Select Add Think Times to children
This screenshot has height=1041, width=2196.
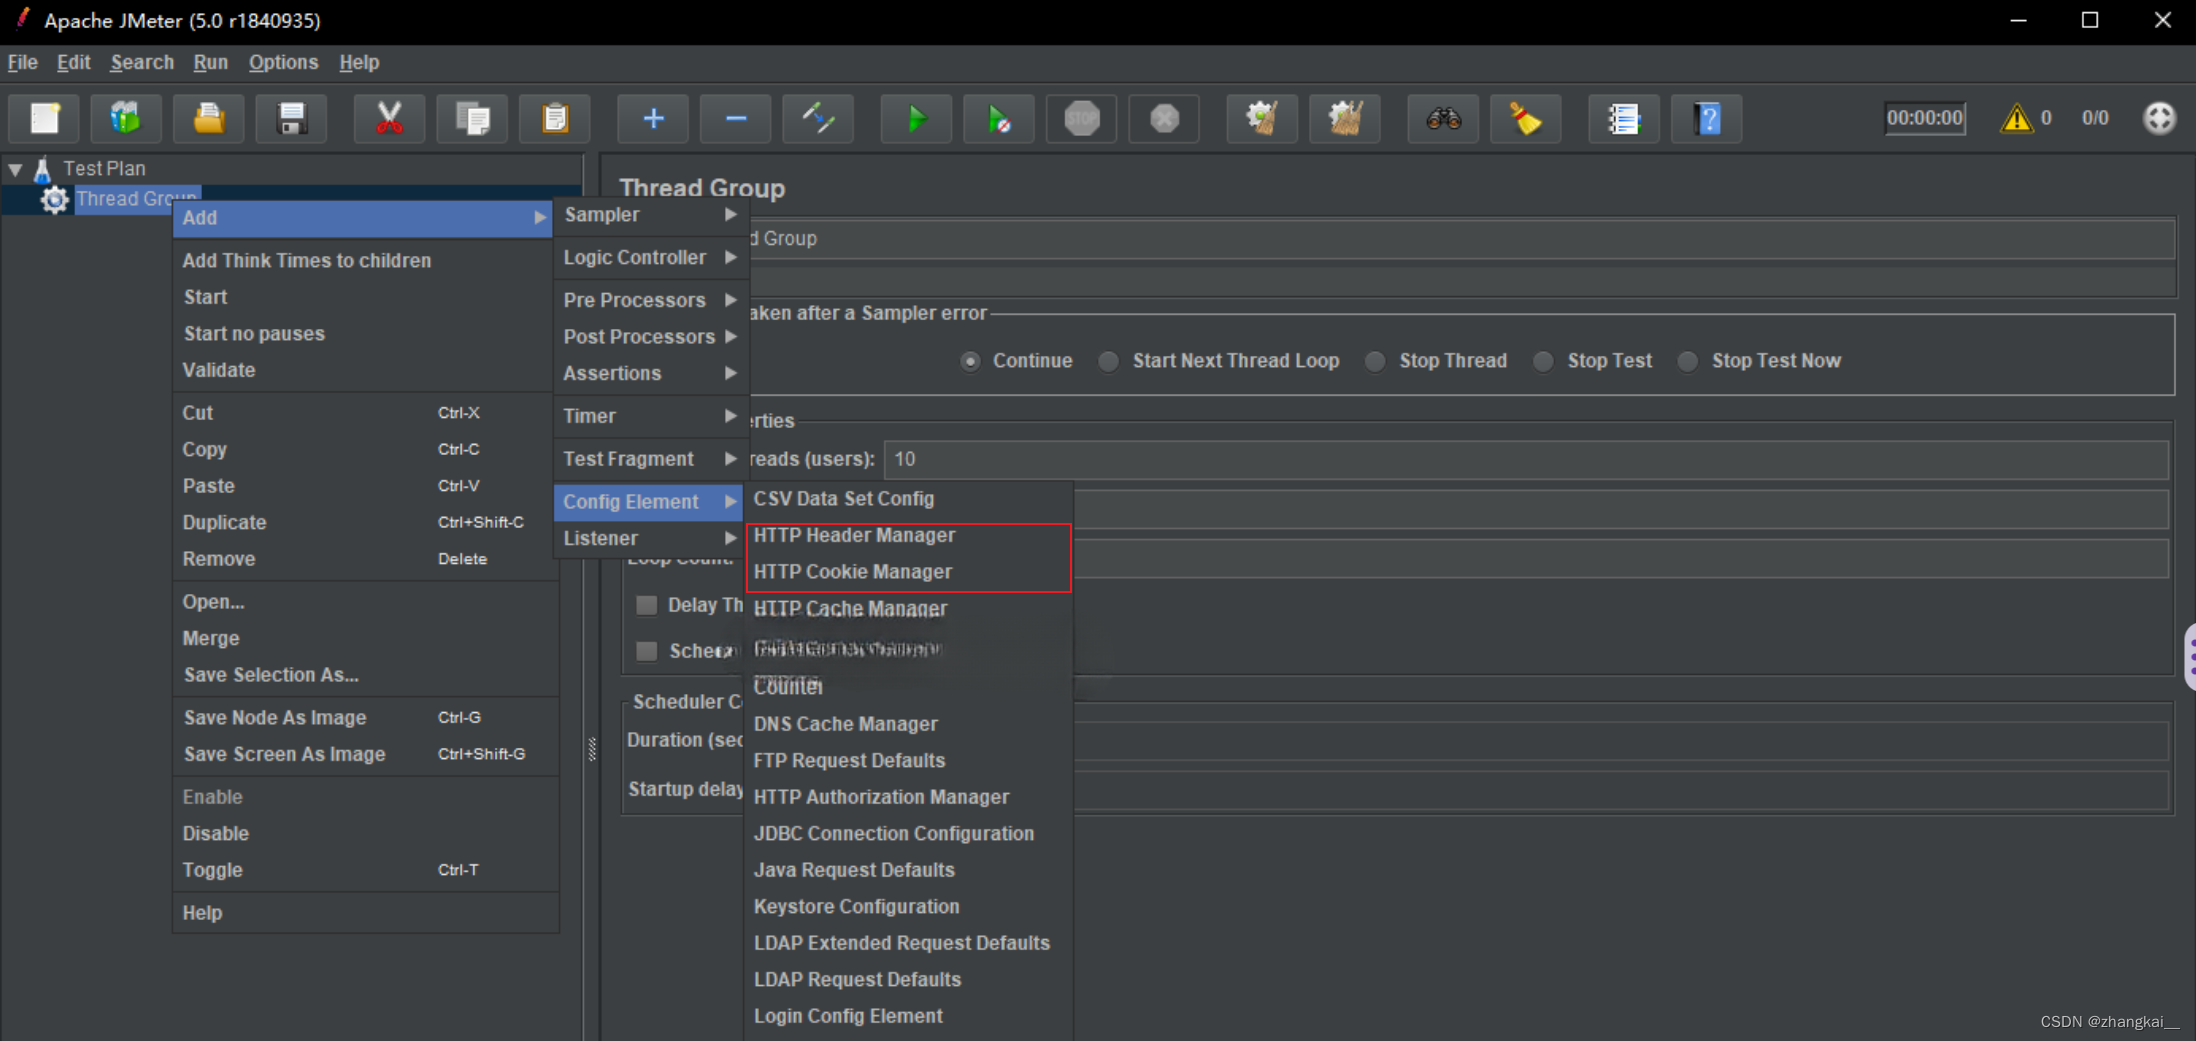(365, 260)
